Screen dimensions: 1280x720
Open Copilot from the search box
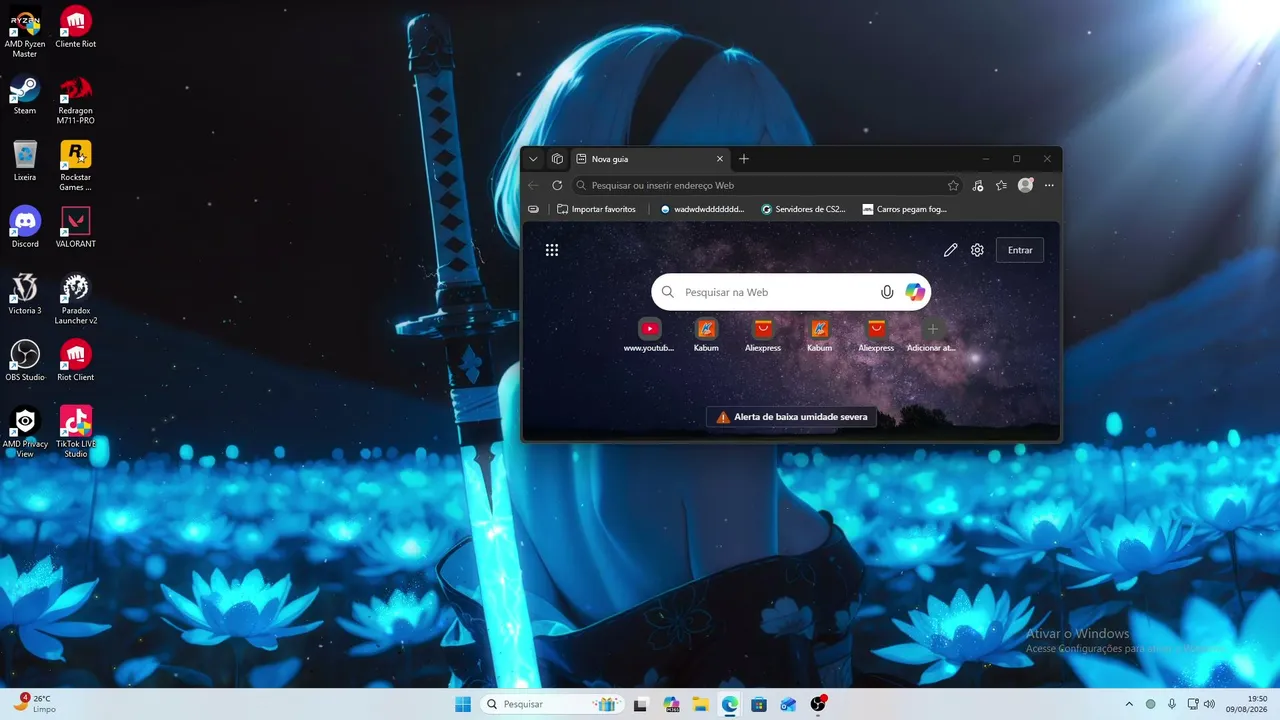tap(915, 292)
